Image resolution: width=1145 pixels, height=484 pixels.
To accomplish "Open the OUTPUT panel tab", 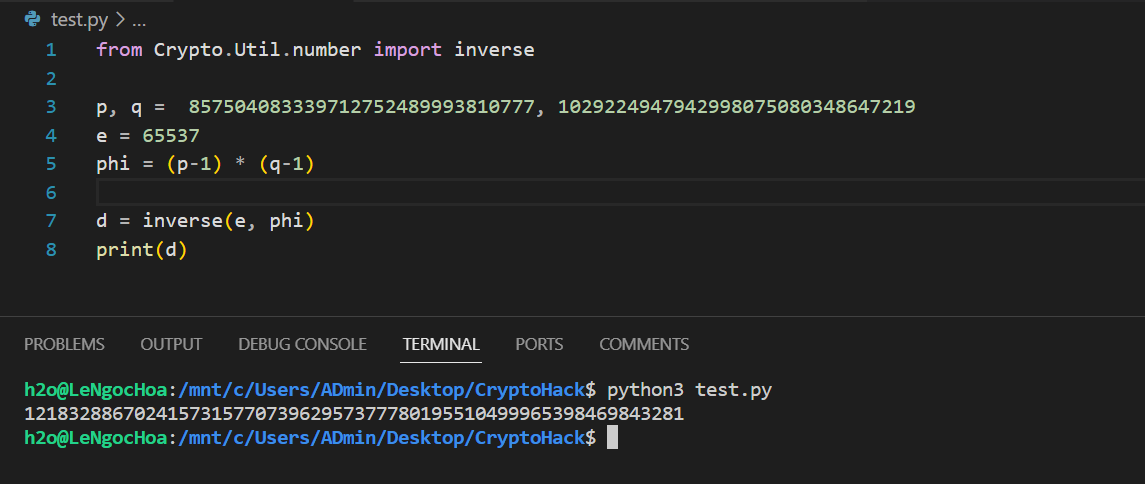I will pos(171,344).
